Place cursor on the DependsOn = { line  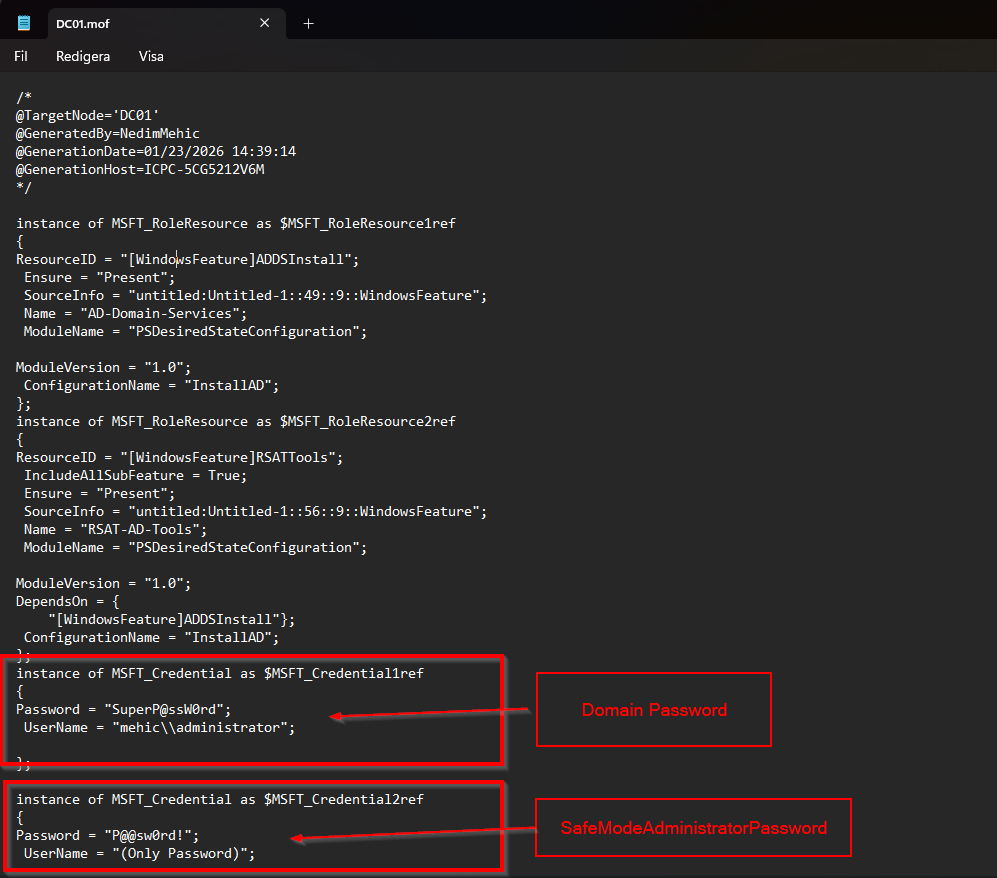68,601
